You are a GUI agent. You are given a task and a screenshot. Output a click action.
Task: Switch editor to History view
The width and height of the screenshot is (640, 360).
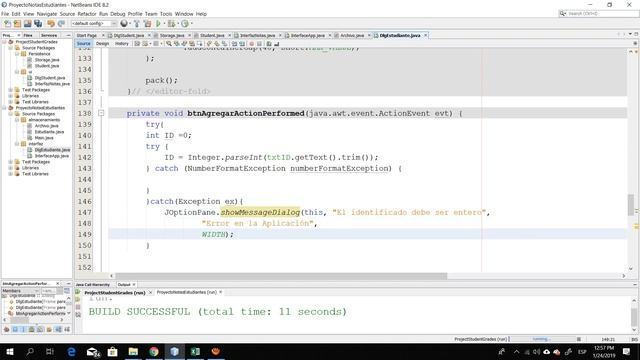122,44
